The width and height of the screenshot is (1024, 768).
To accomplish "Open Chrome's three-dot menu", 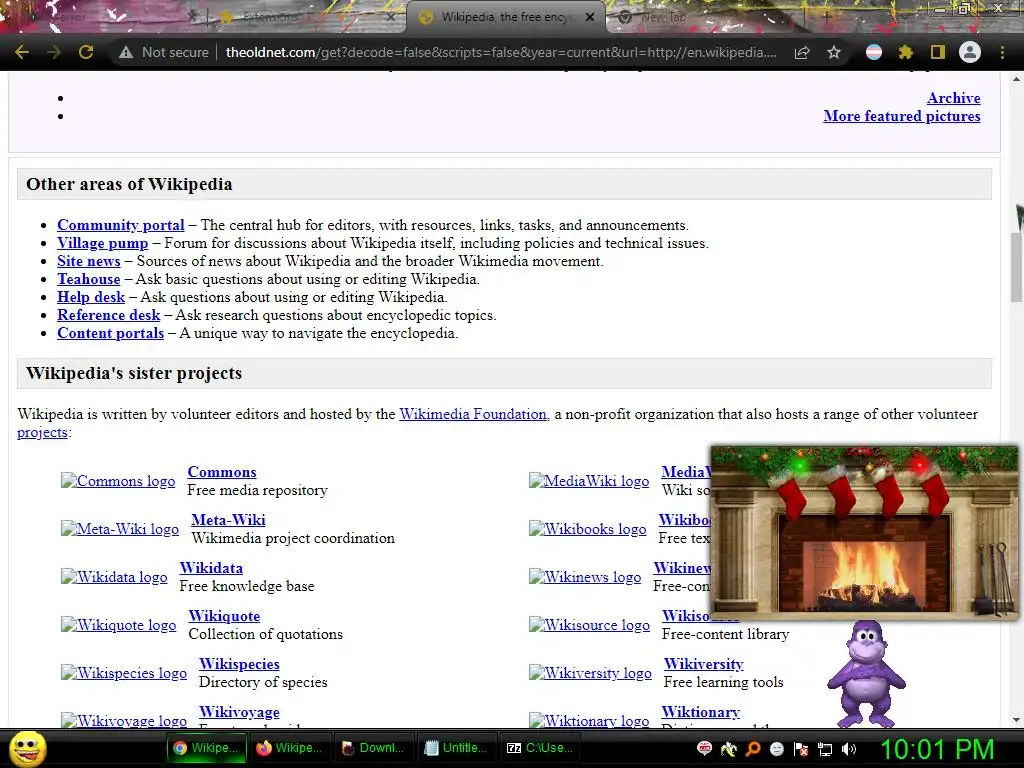I will tap(1002, 52).
